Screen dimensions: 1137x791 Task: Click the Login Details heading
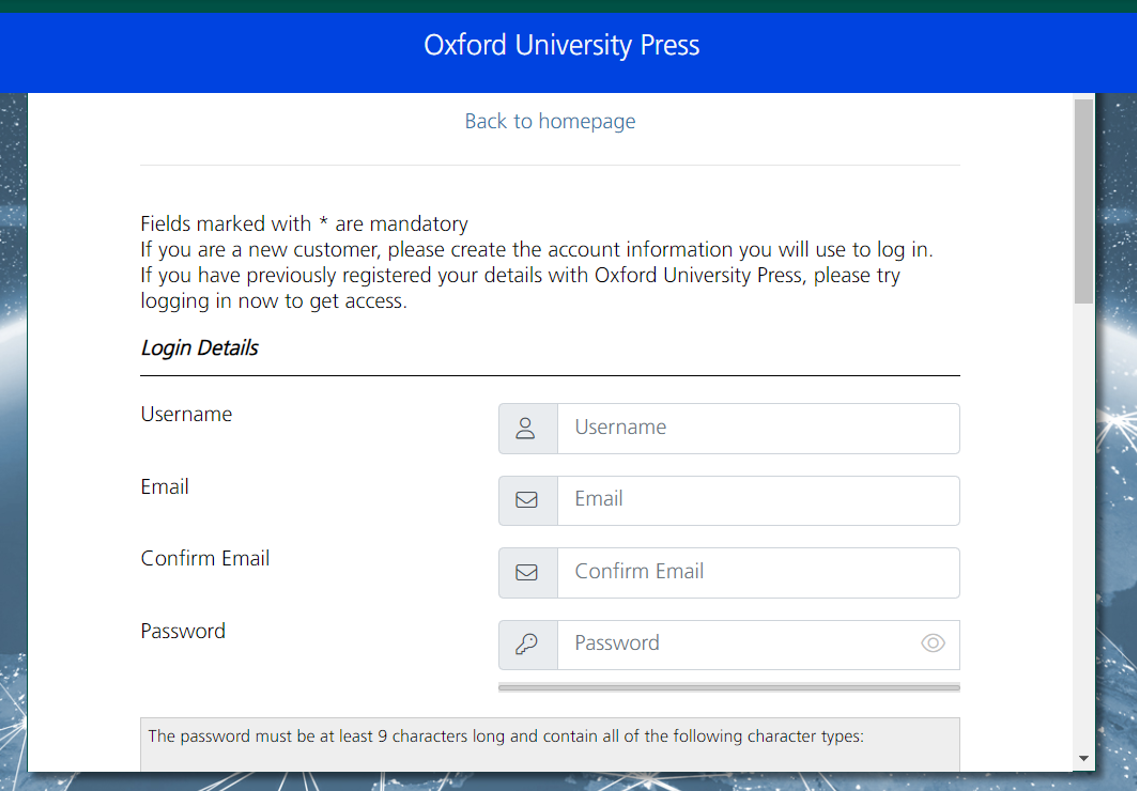(x=199, y=348)
